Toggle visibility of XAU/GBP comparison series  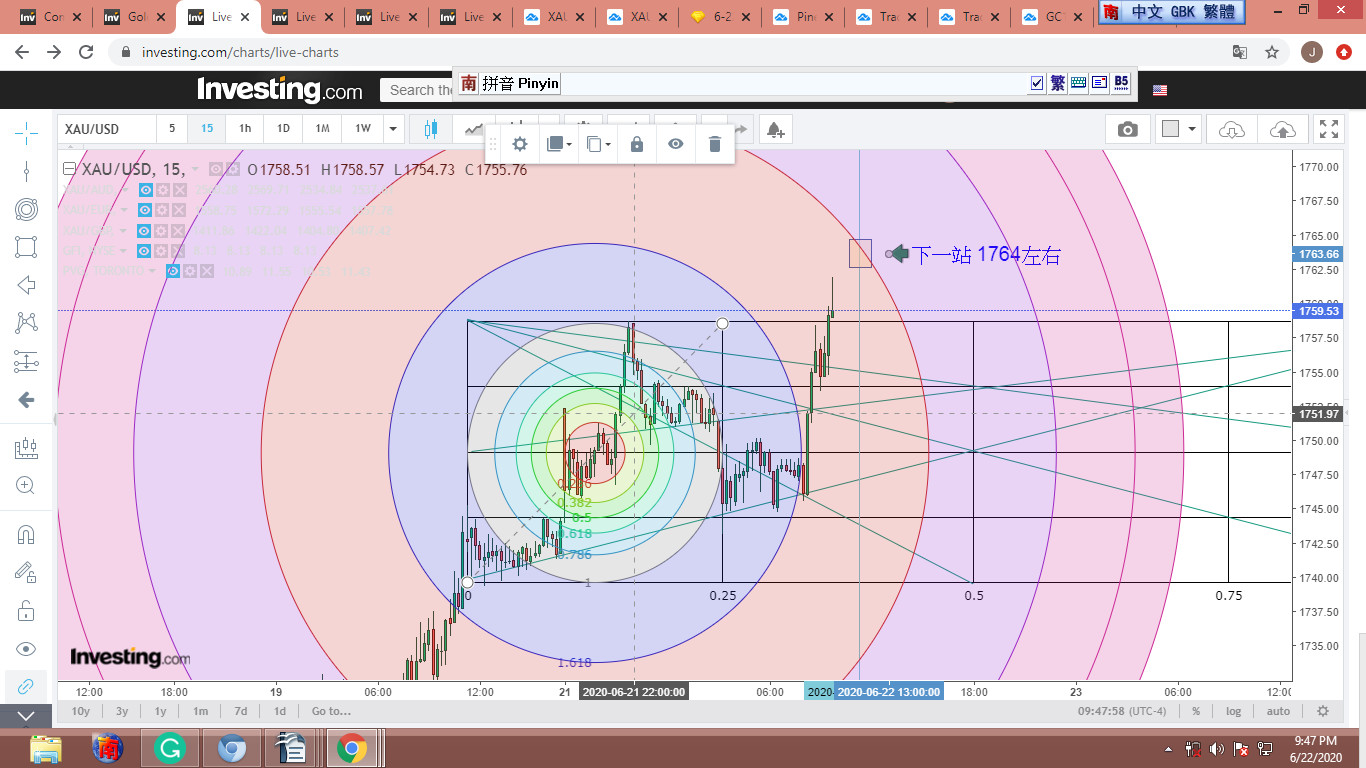pyautogui.click(x=145, y=231)
